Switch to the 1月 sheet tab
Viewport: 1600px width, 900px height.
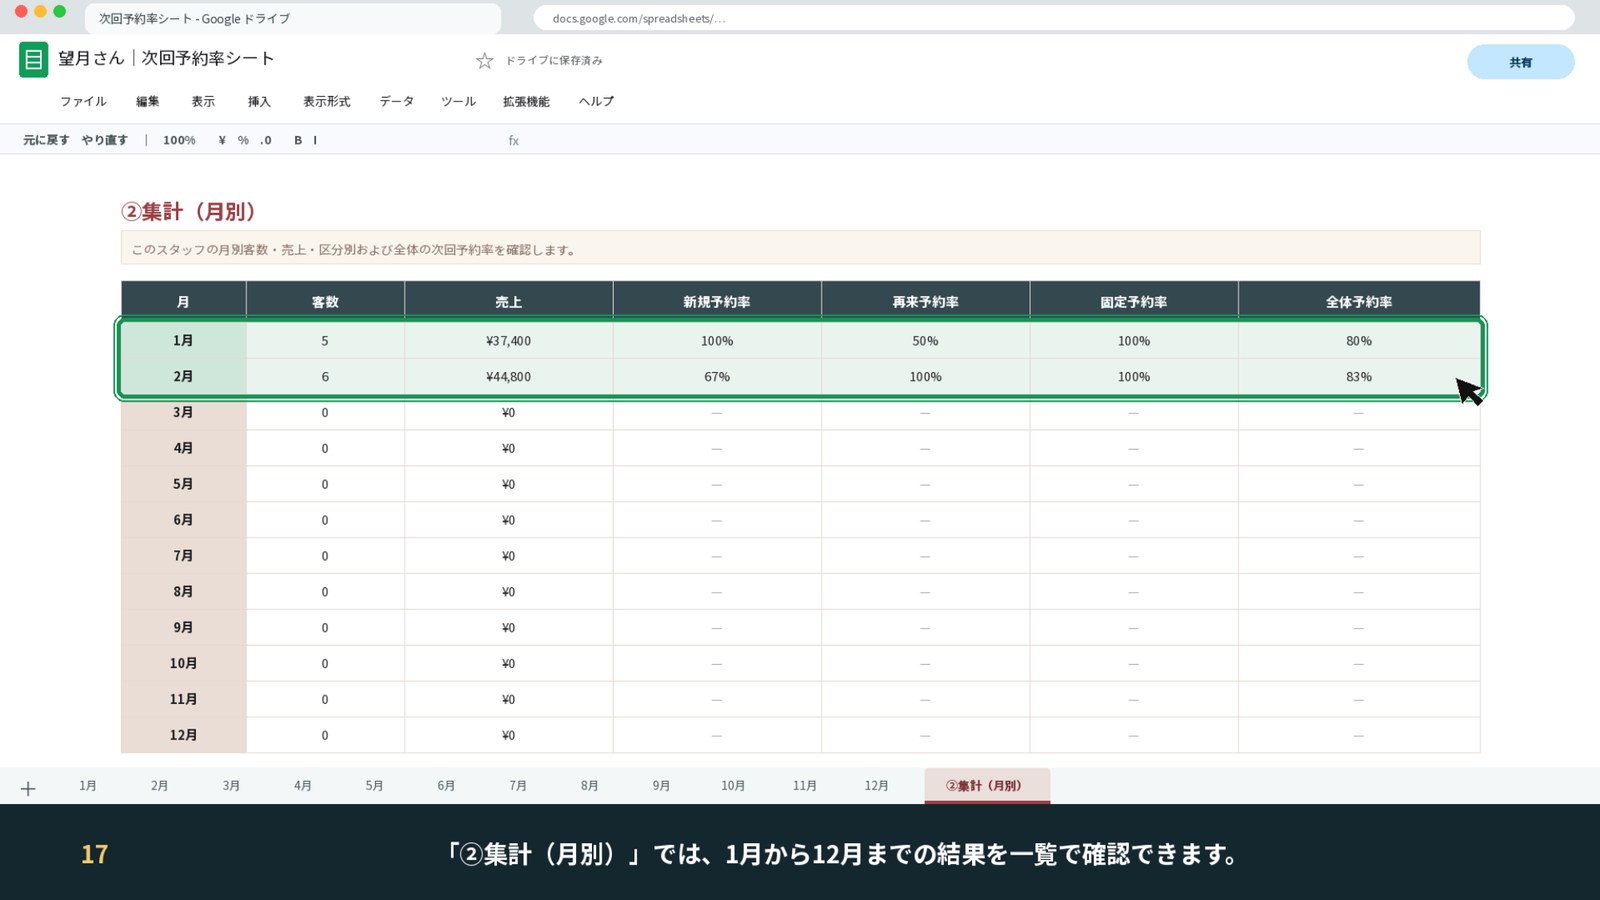click(x=88, y=786)
